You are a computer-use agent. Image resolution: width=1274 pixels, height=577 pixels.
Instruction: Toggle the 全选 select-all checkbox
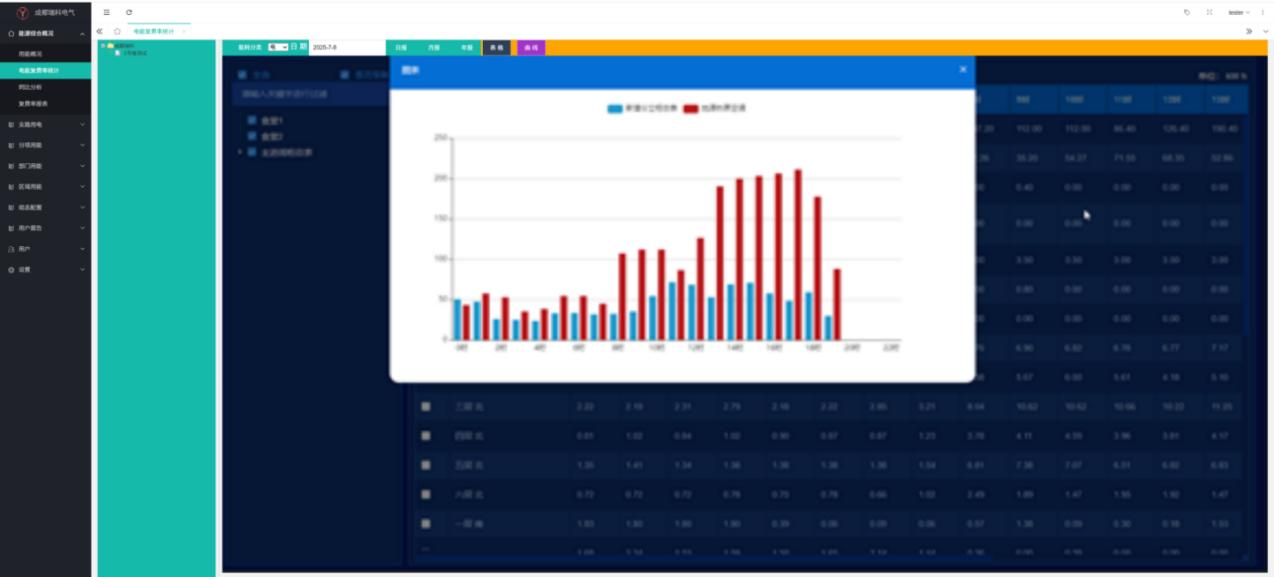coord(243,75)
